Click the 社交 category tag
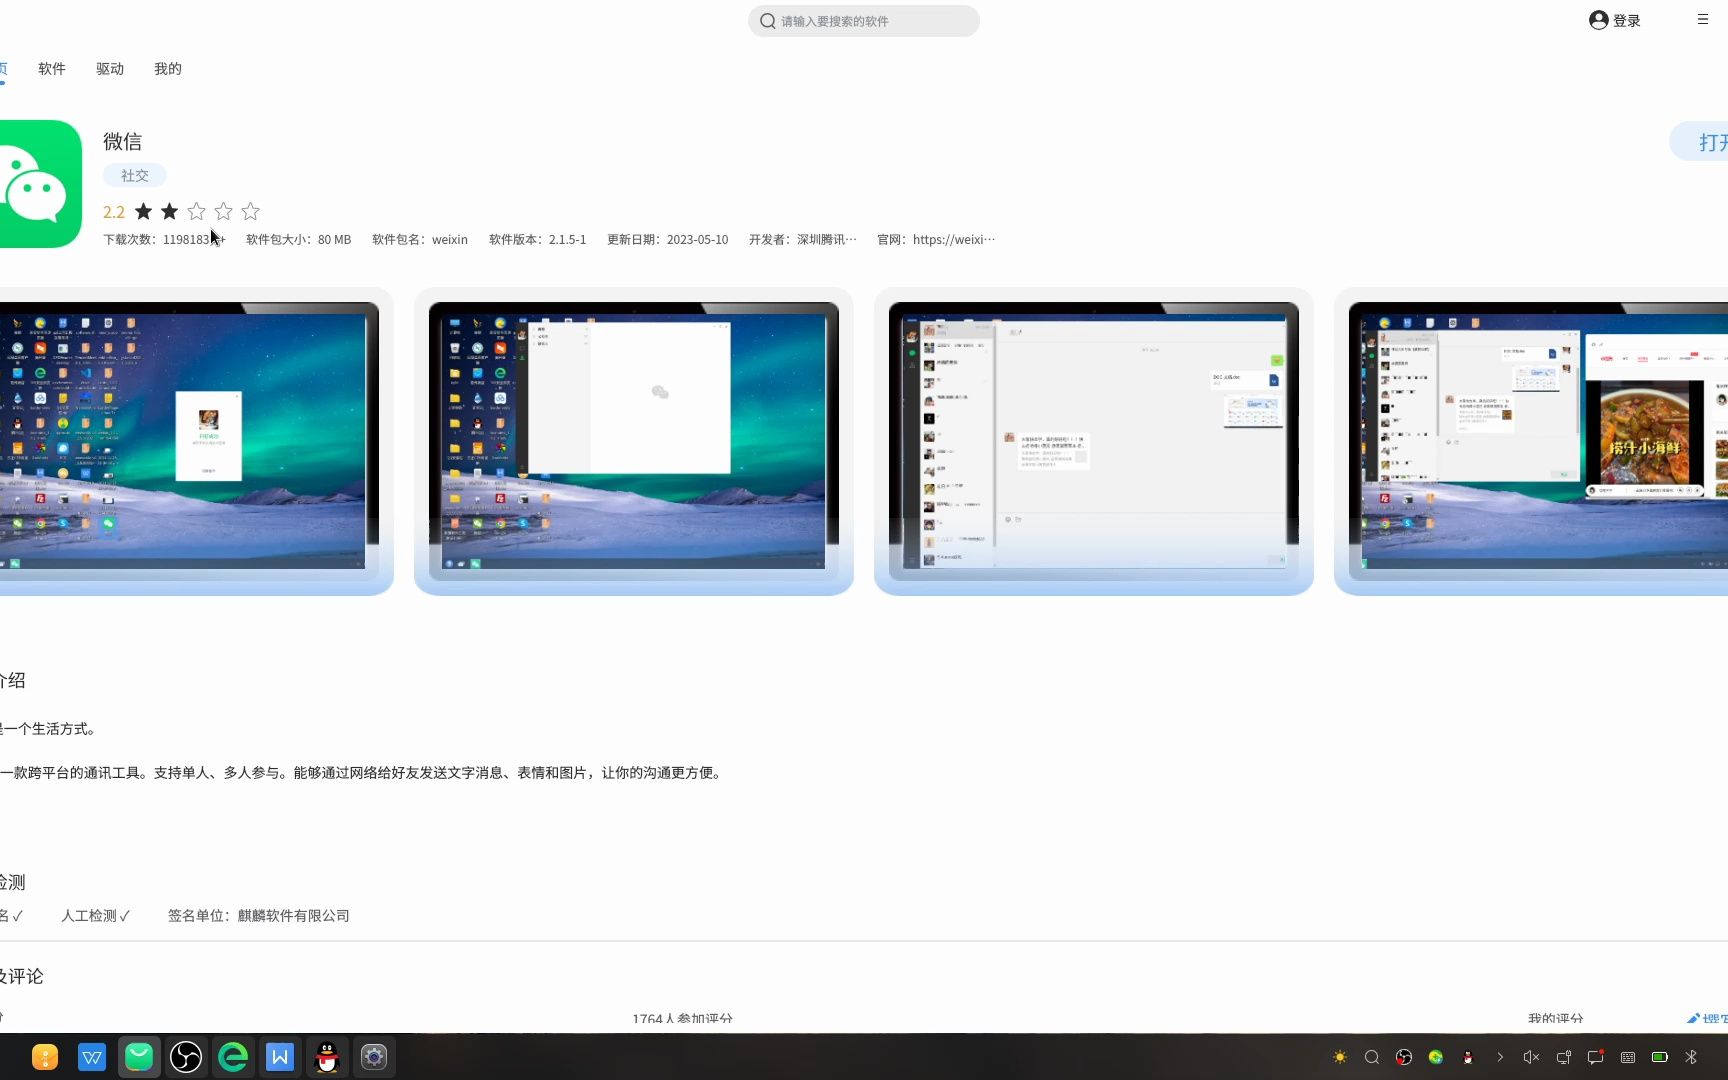Viewport: 1728px width, 1080px height. pos(135,175)
